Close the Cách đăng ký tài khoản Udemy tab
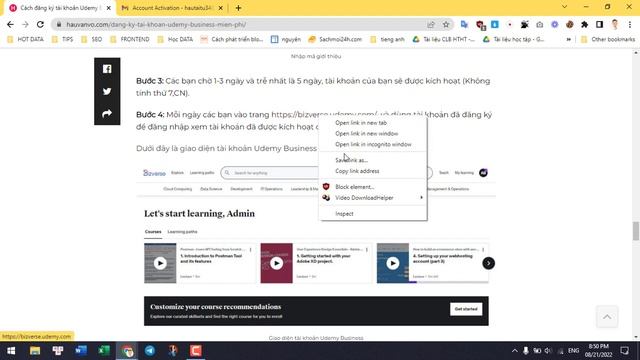The height and width of the screenshot is (360, 640). 109,8
